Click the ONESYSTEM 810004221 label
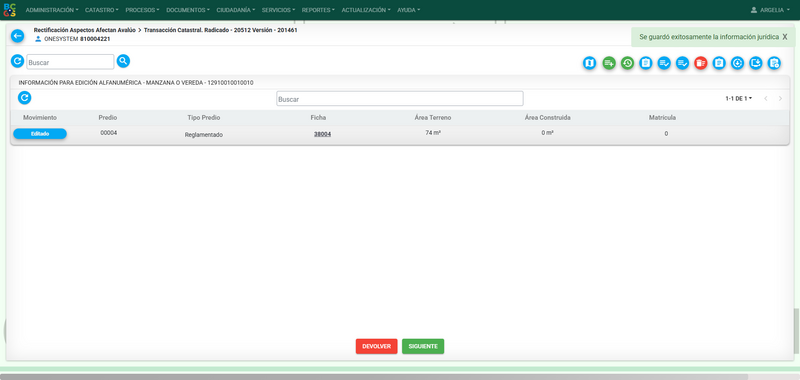800x380 pixels. point(77,39)
